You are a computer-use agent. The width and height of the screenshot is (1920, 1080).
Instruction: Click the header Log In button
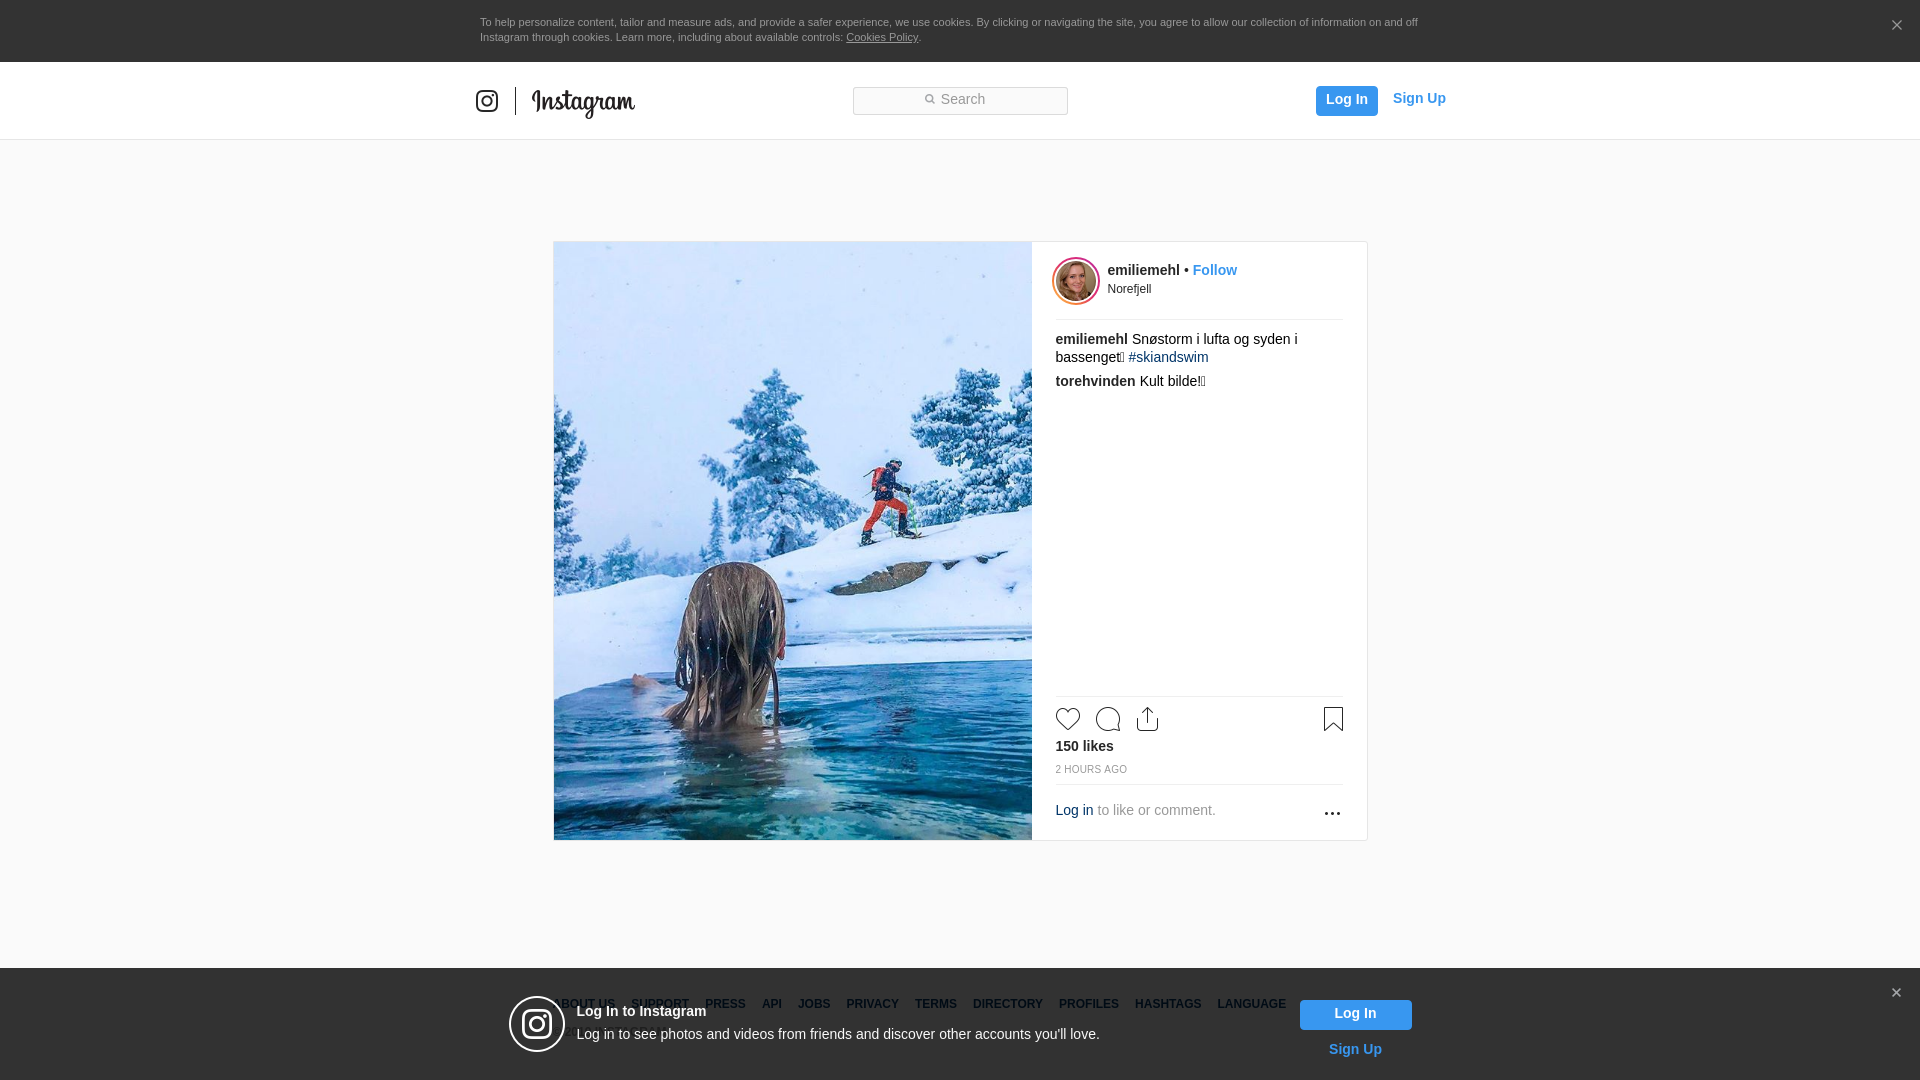1346,100
